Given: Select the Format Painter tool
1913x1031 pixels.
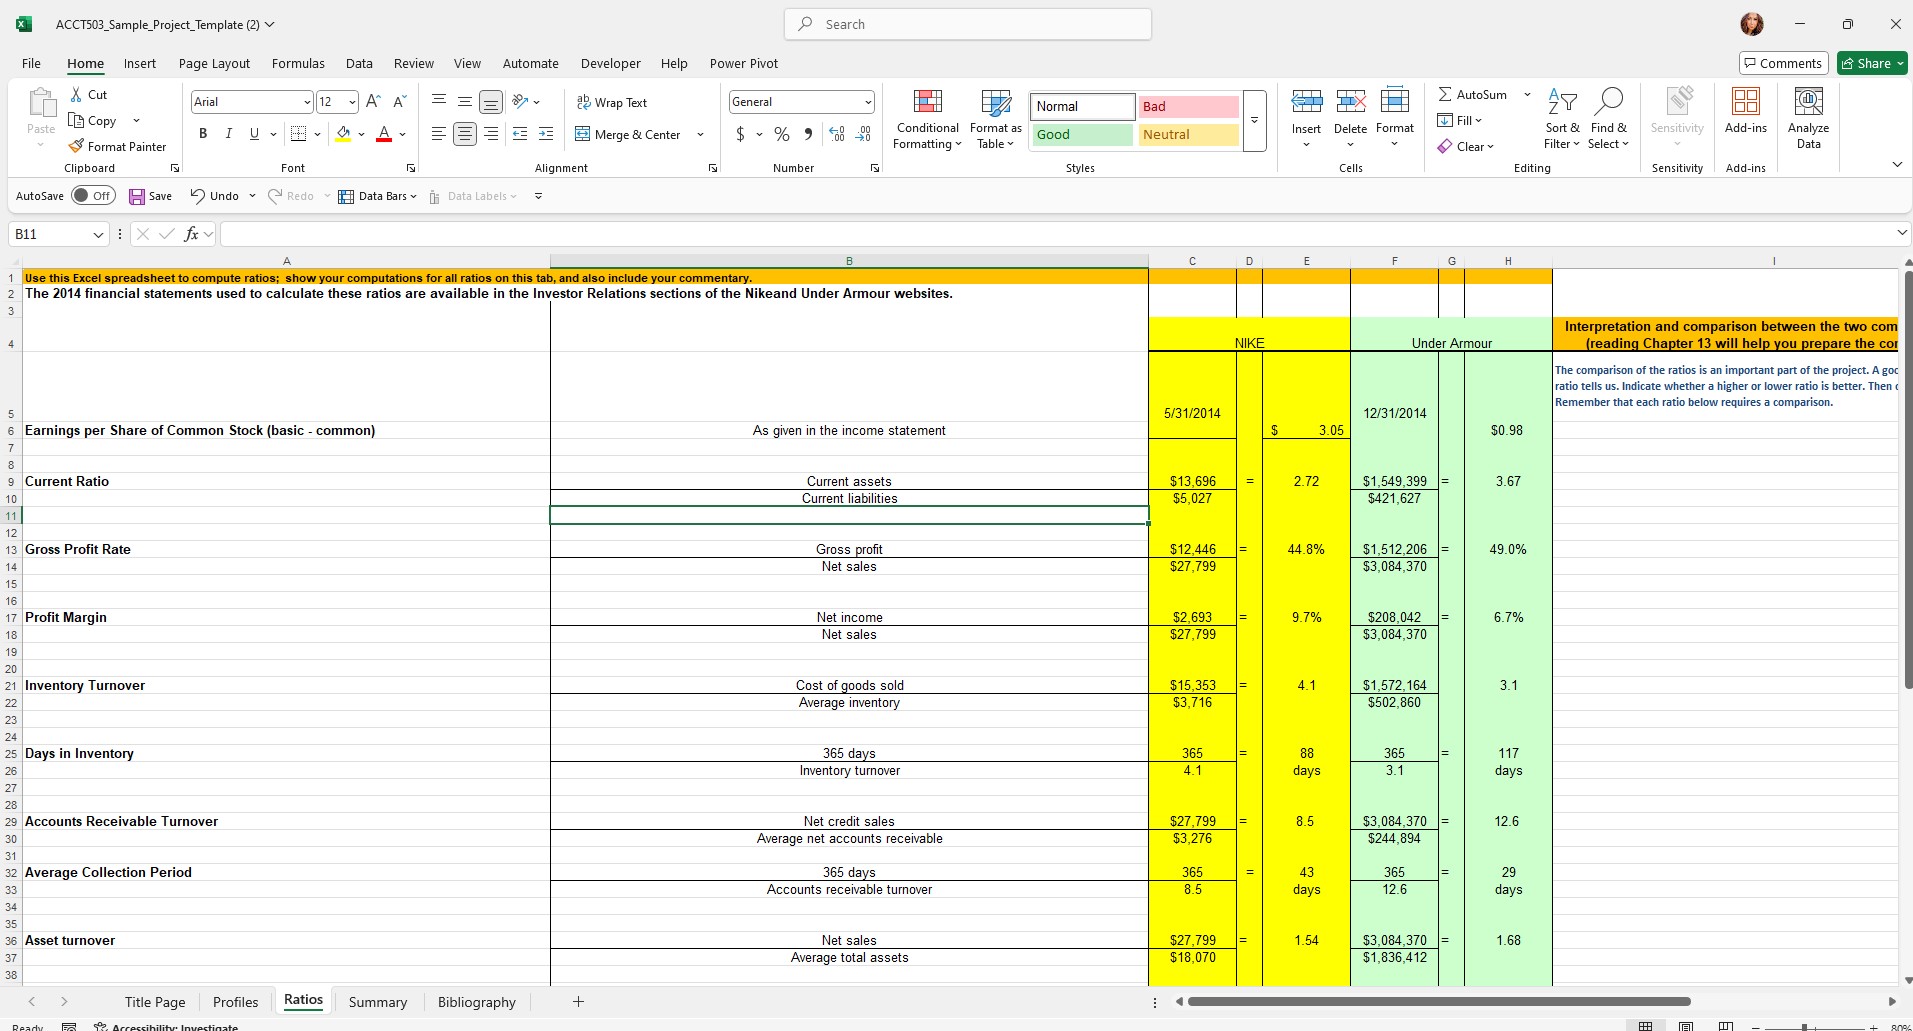Looking at the screenshot, I should tap(118, 146).
